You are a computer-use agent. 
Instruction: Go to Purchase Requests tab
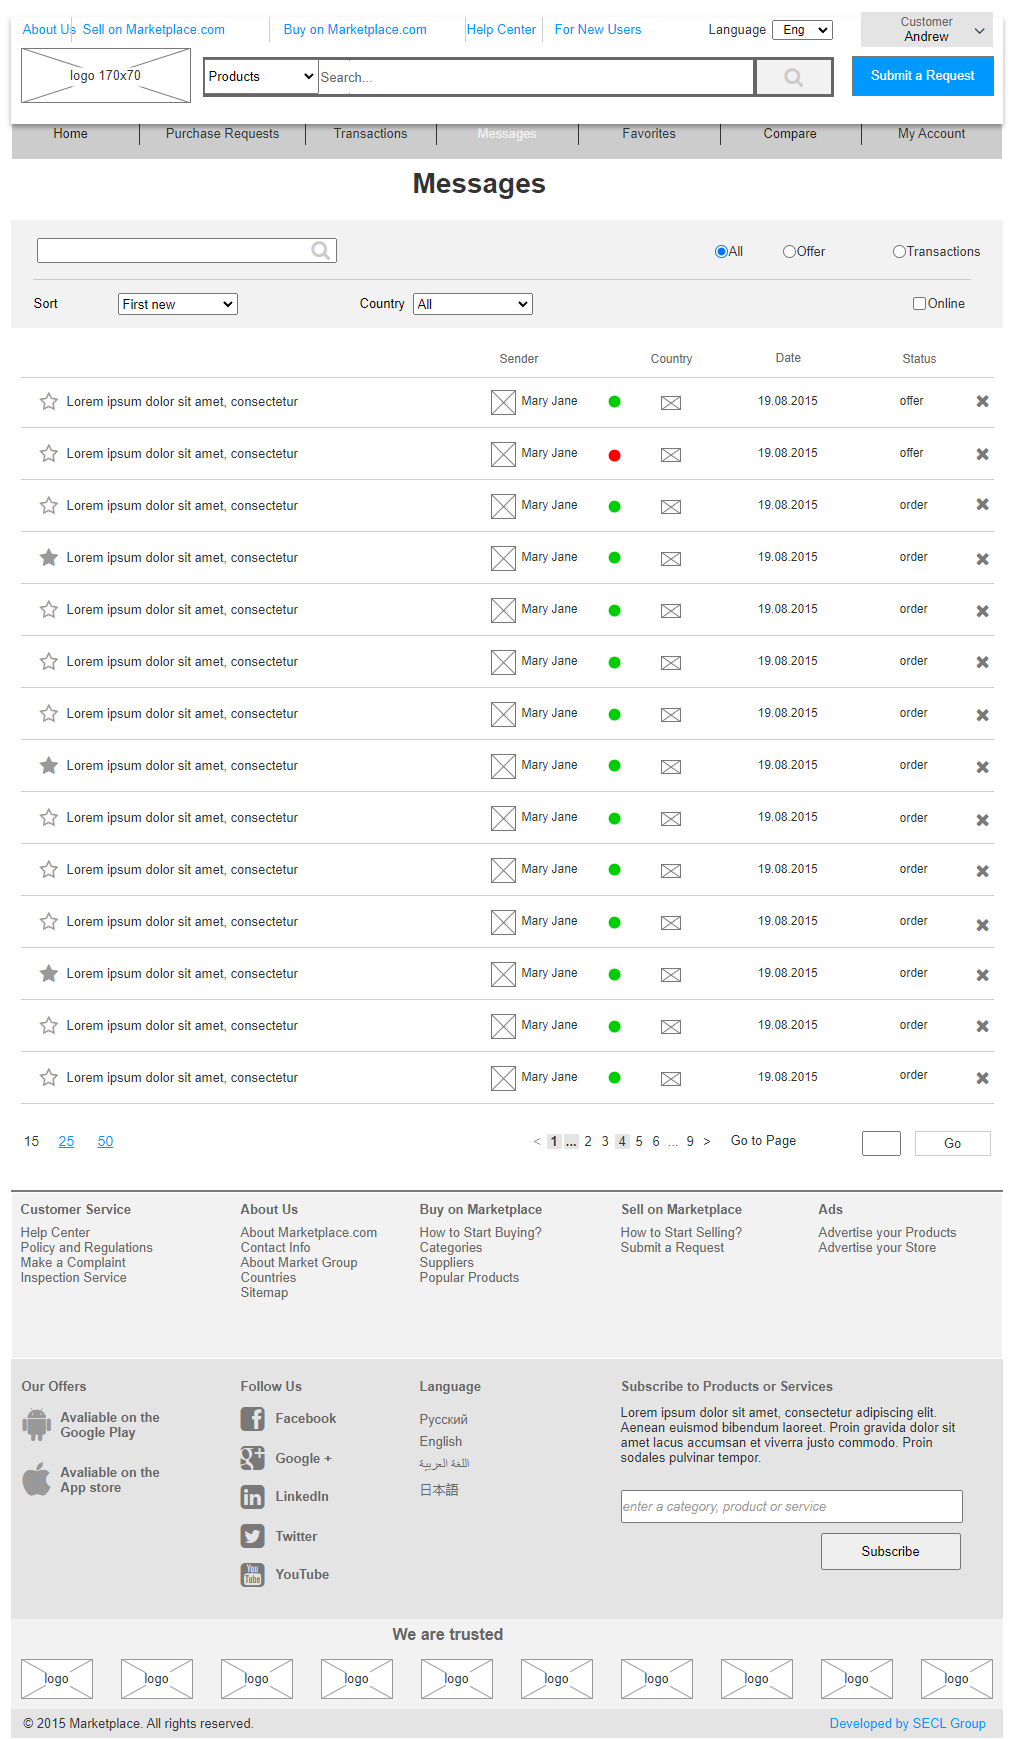tap(222, 134)
